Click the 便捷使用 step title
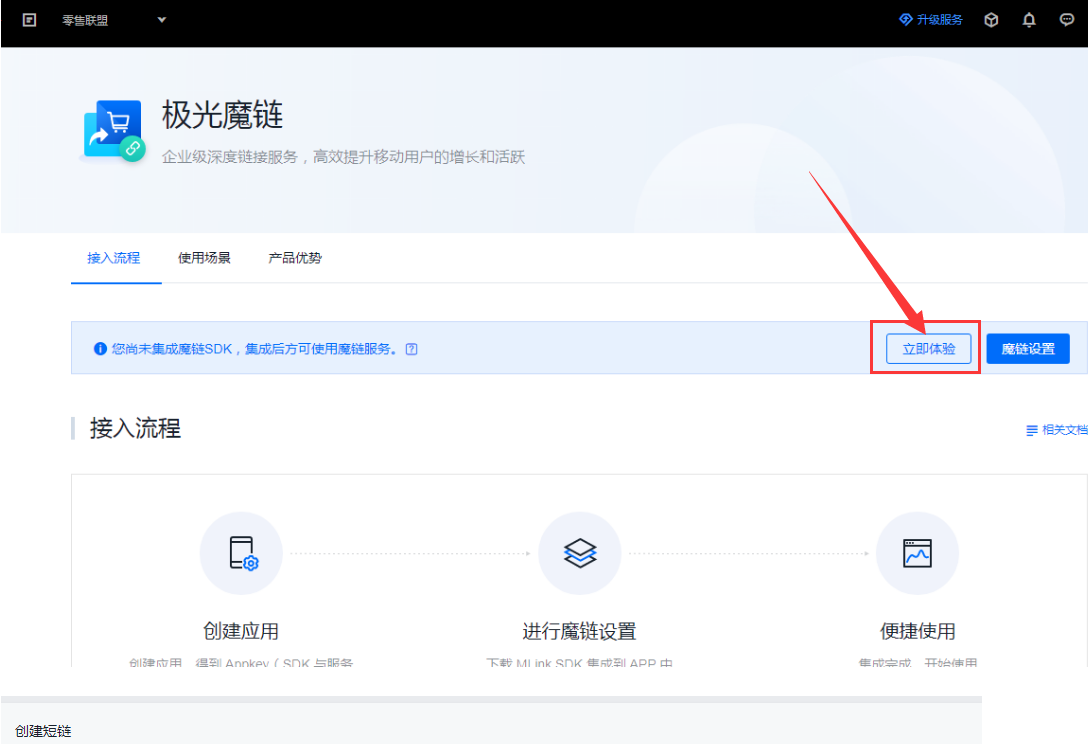 pyautogui.click(x=917, y=631)
